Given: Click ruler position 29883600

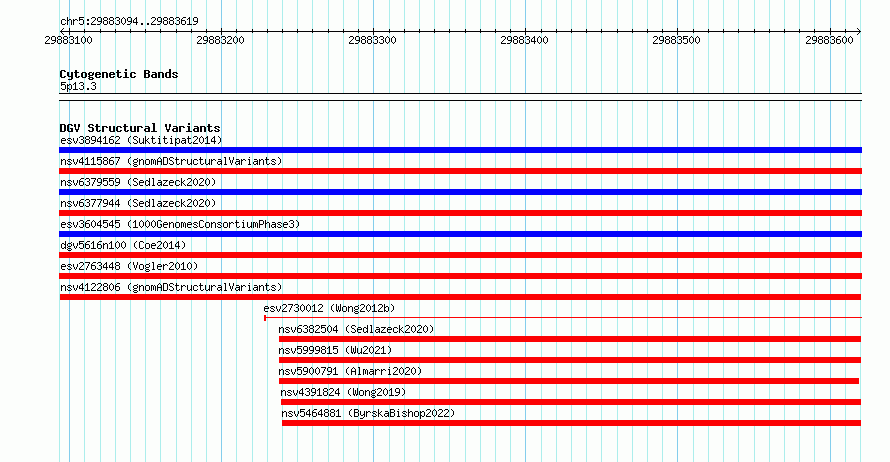Looking at the screenshot, I should 829,40.
